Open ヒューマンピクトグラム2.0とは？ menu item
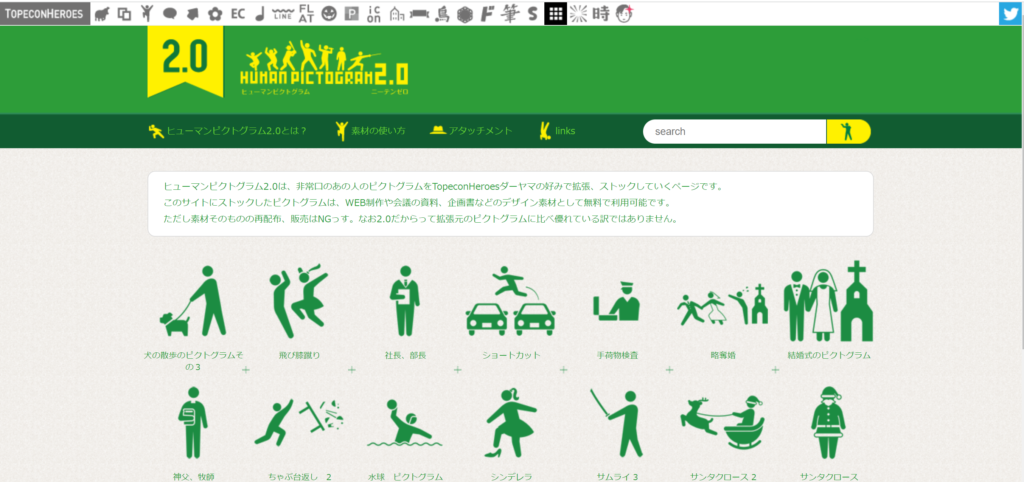This screenshot has height=482, width=1024. tap(228, 131)
